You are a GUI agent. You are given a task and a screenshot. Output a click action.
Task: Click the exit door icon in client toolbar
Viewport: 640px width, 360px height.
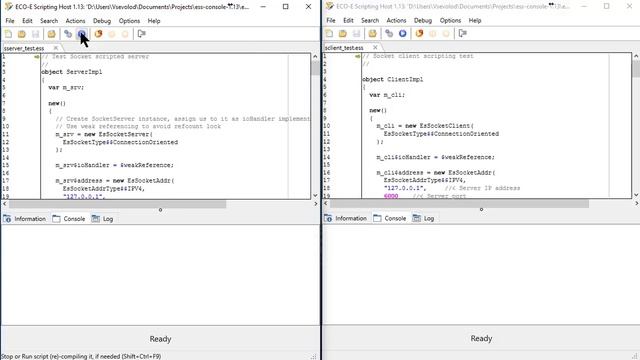coord(462,33)
